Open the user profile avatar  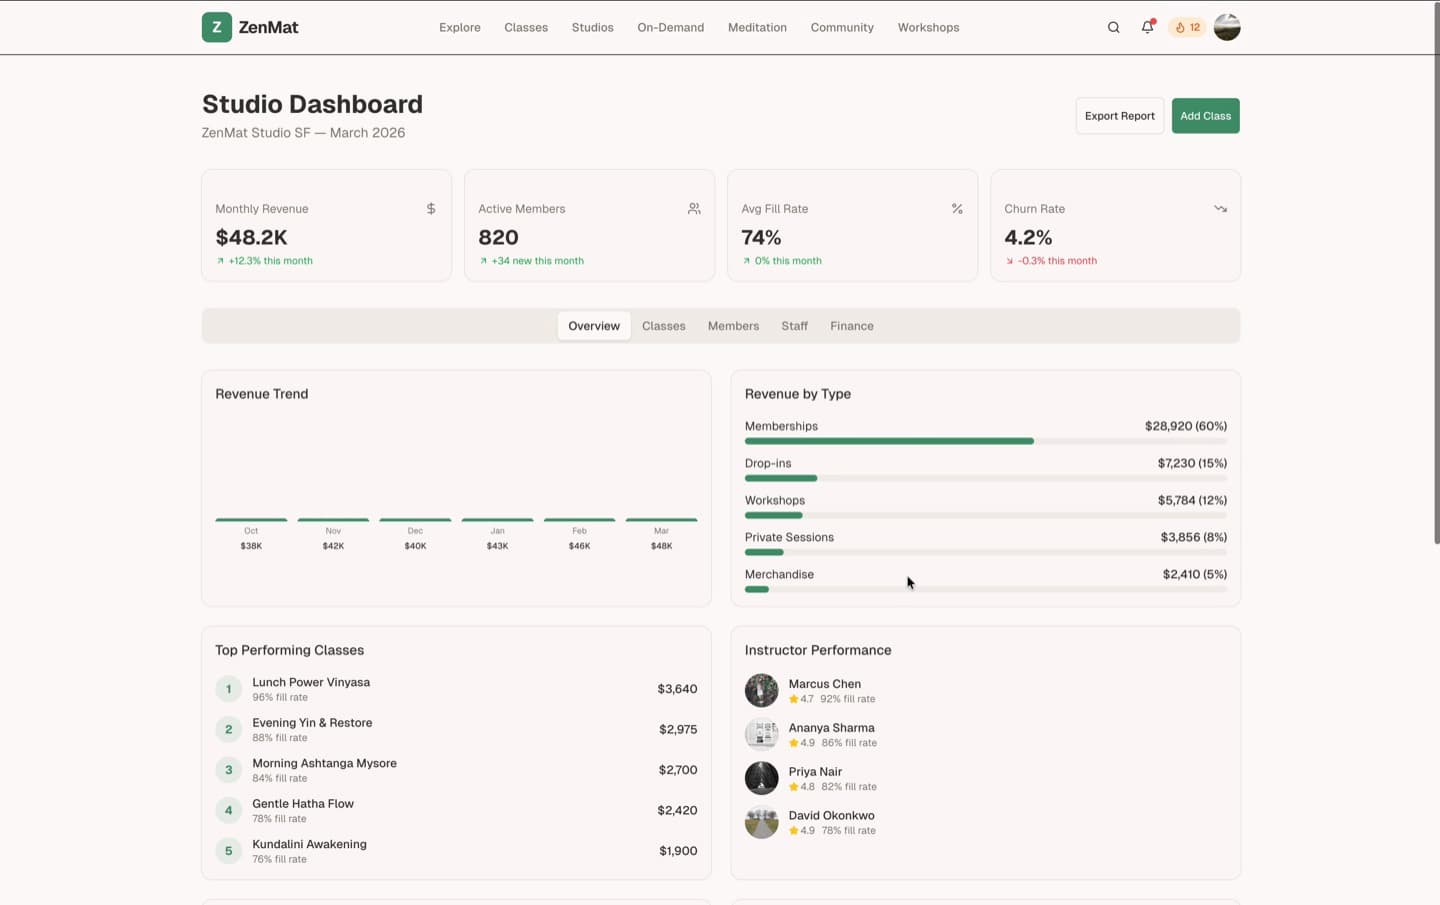tap(1227, 27)
